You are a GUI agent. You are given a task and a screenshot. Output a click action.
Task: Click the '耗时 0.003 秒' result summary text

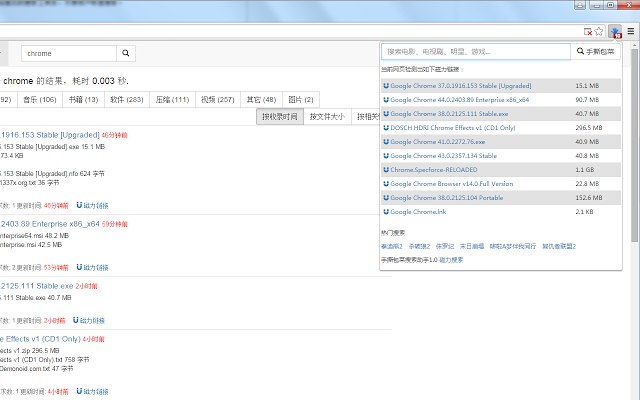tap(100, 81)
